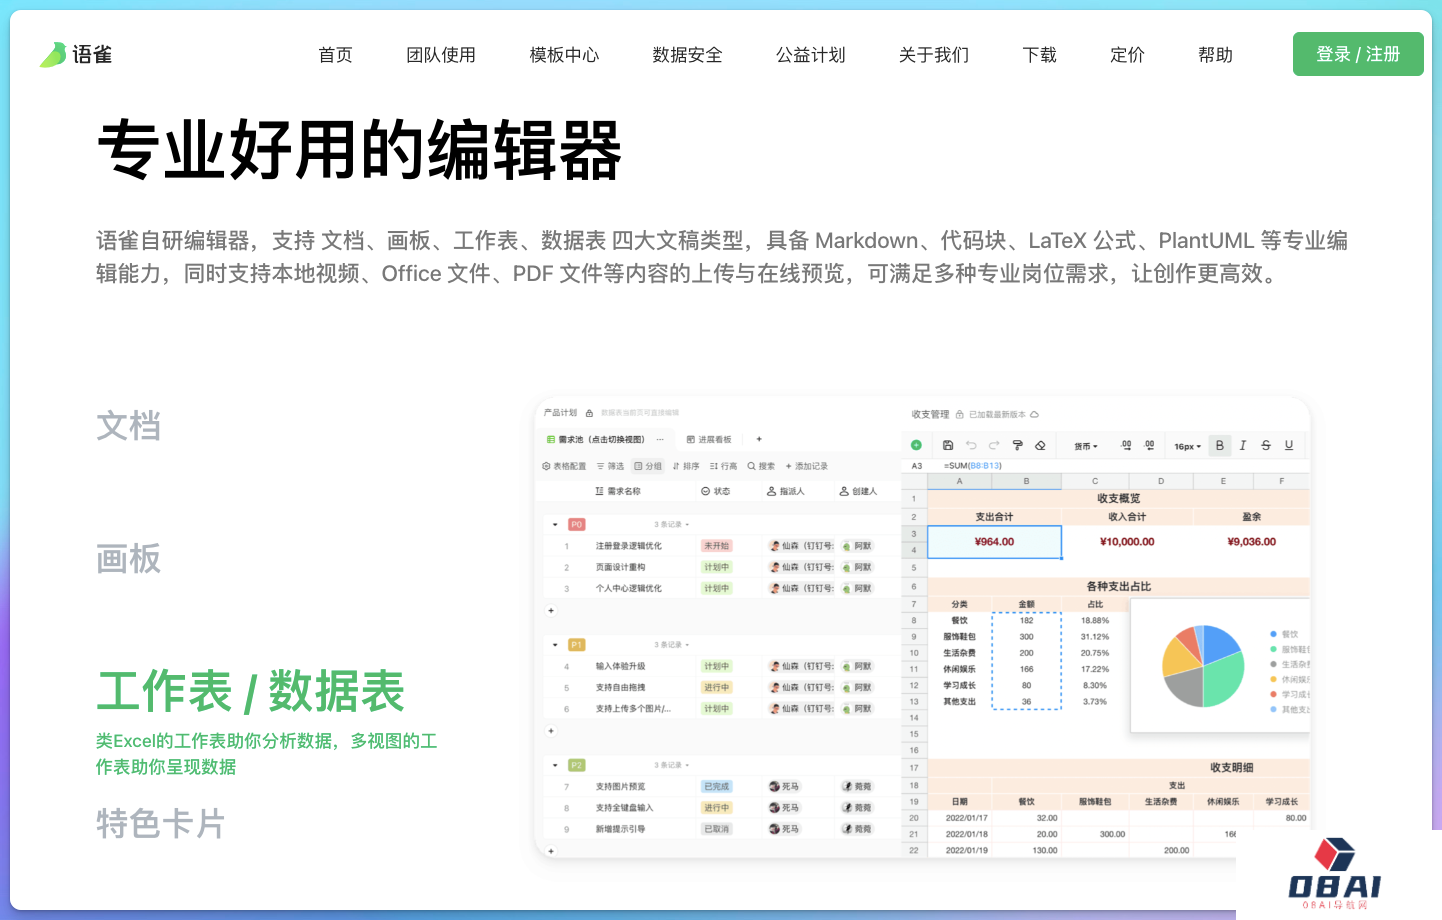The height and width of the screenshot is (920, 1442).
Task: Open the 货币 number format dropdown
Action: tap(1086, 447)
